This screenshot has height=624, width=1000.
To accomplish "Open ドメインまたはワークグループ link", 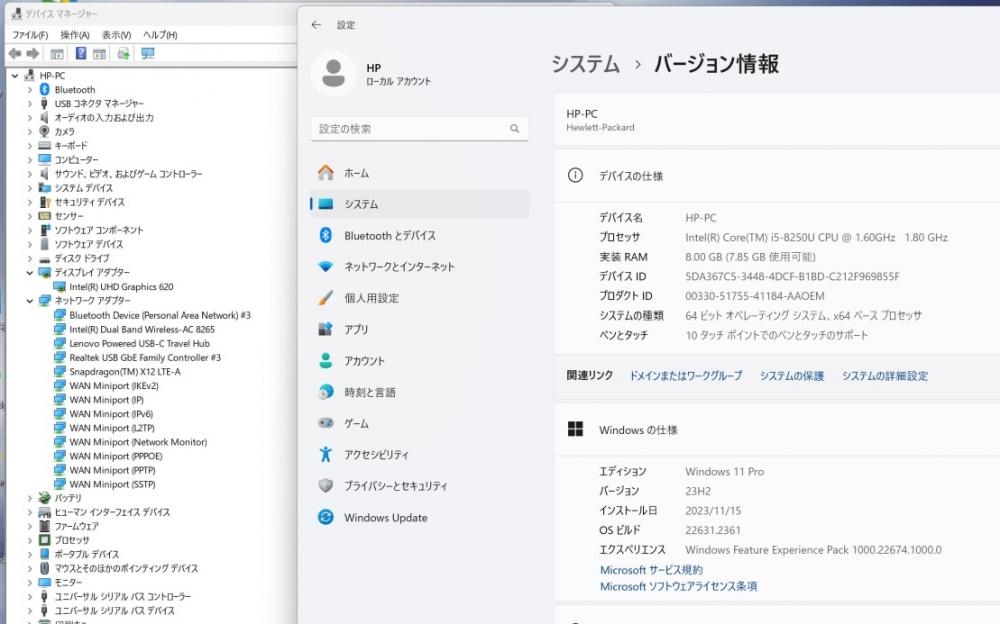I will (686, 376).
